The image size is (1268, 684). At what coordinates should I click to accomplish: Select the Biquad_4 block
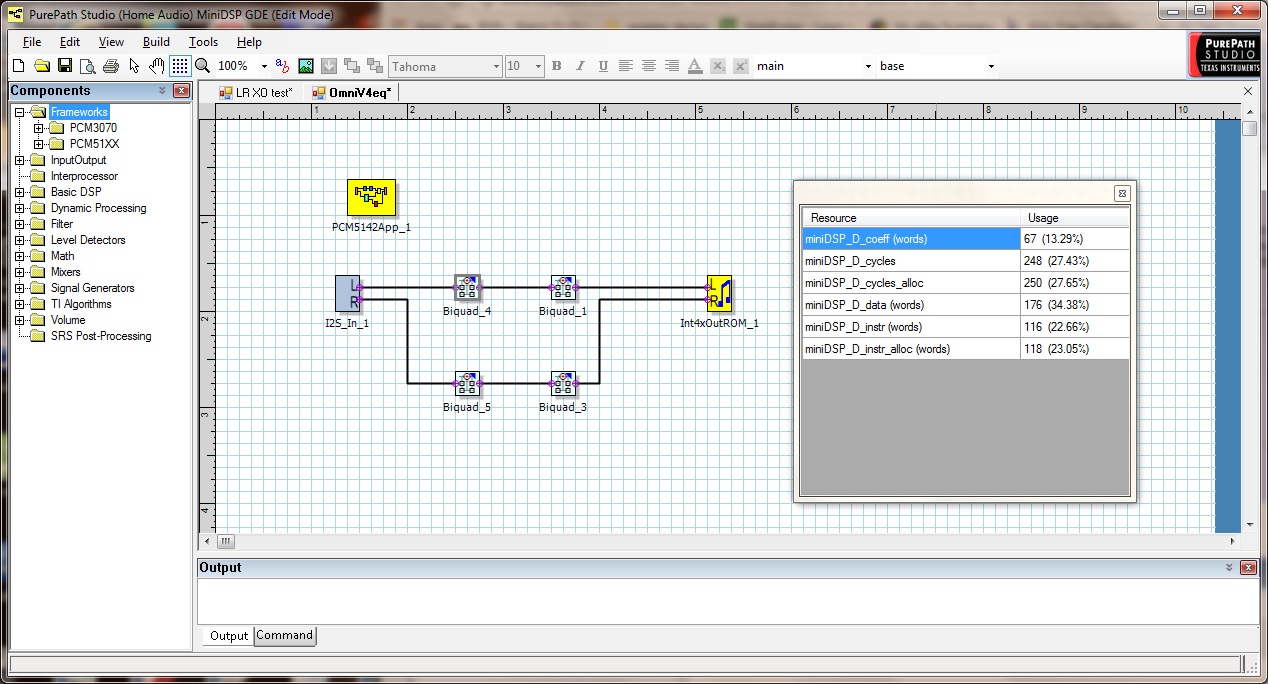coord(467,288)
